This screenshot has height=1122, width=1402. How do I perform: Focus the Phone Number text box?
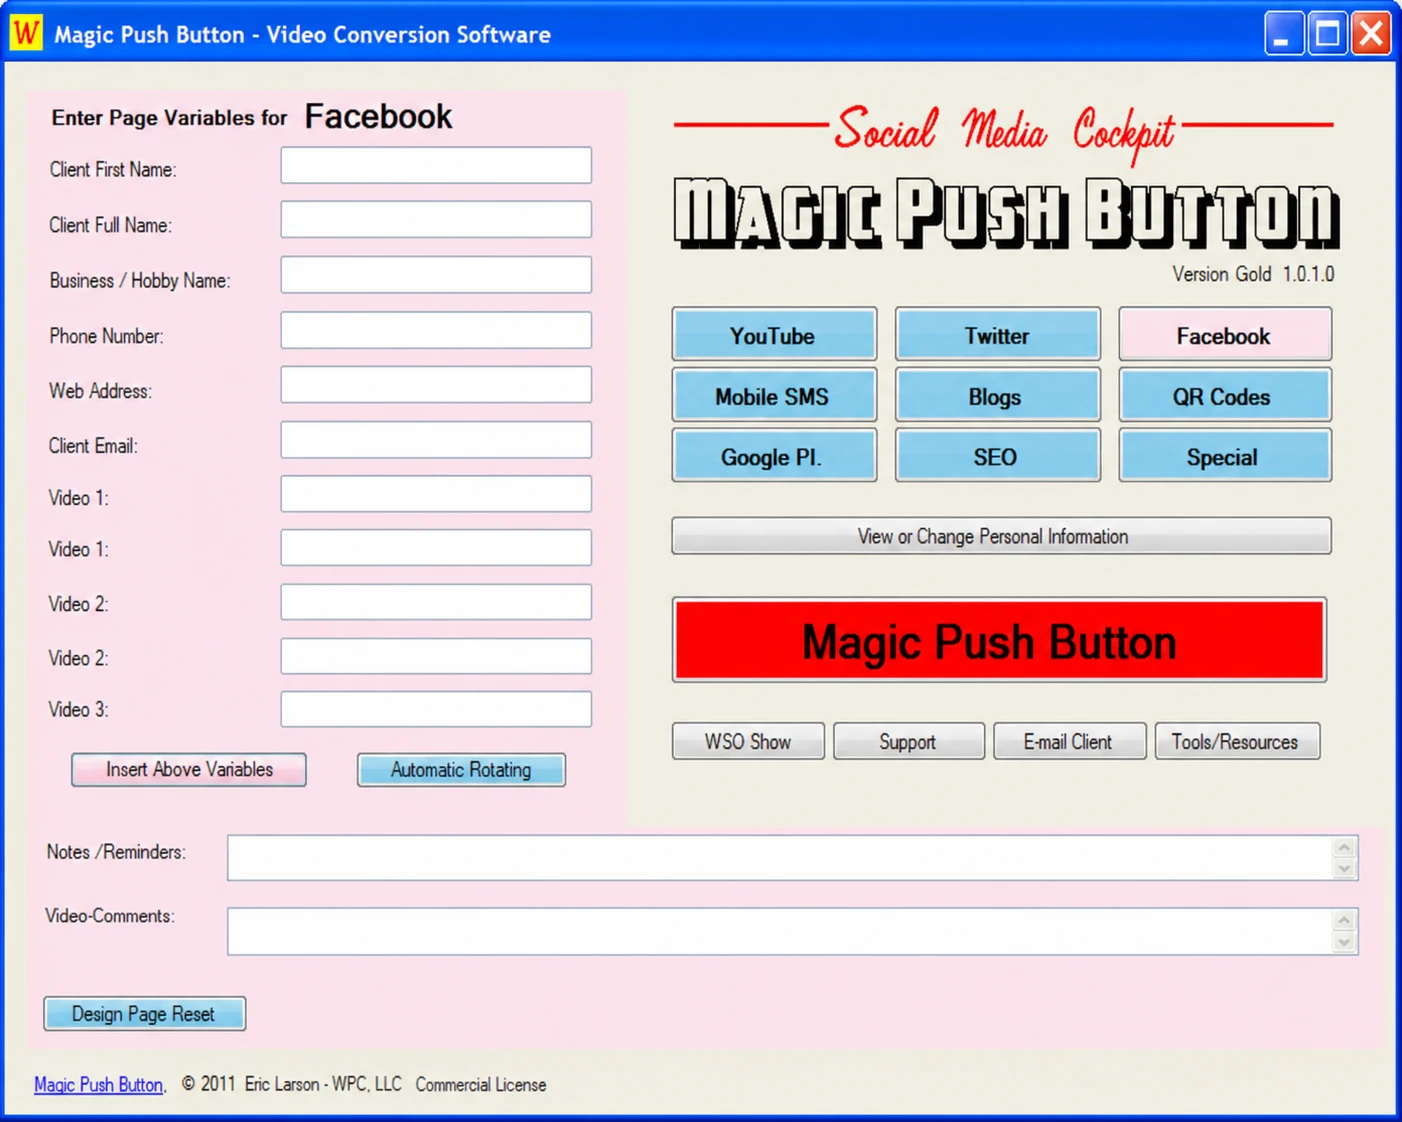point(436,330)
